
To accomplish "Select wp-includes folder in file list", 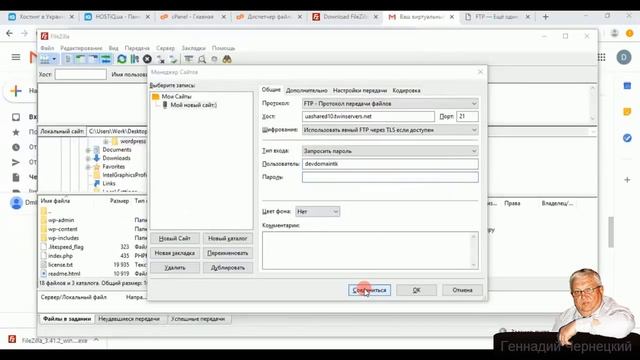I will point(63,238).
